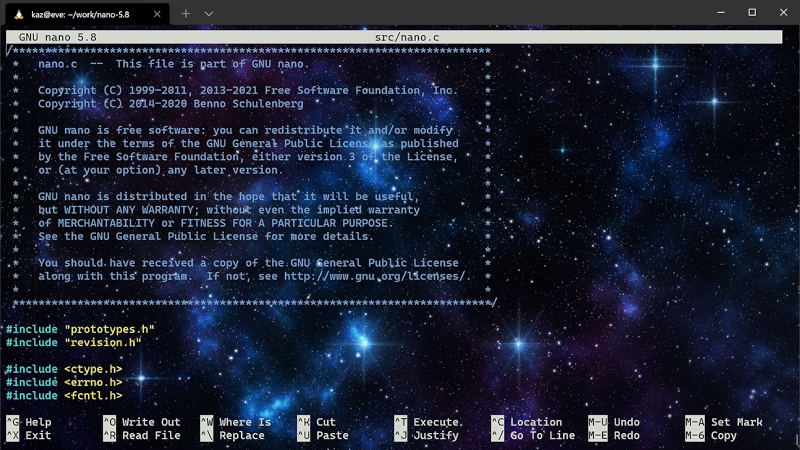Place cursor on #include <fcntl.h> line
Image resolution: width=800 pixels, height=450 pixels.
pyautogui.click(x=64, y=395)
